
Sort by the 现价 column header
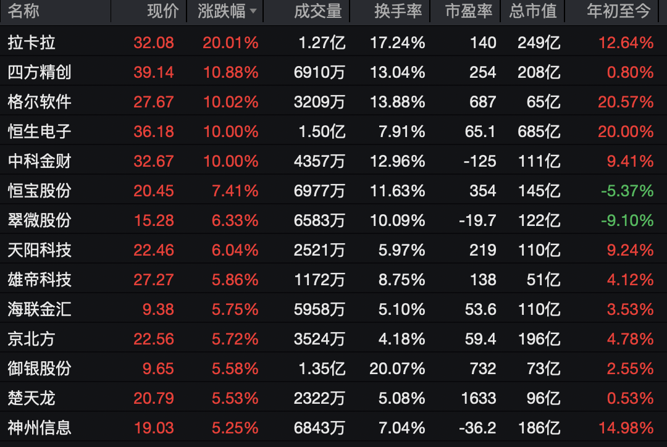[x=163, y=12]
